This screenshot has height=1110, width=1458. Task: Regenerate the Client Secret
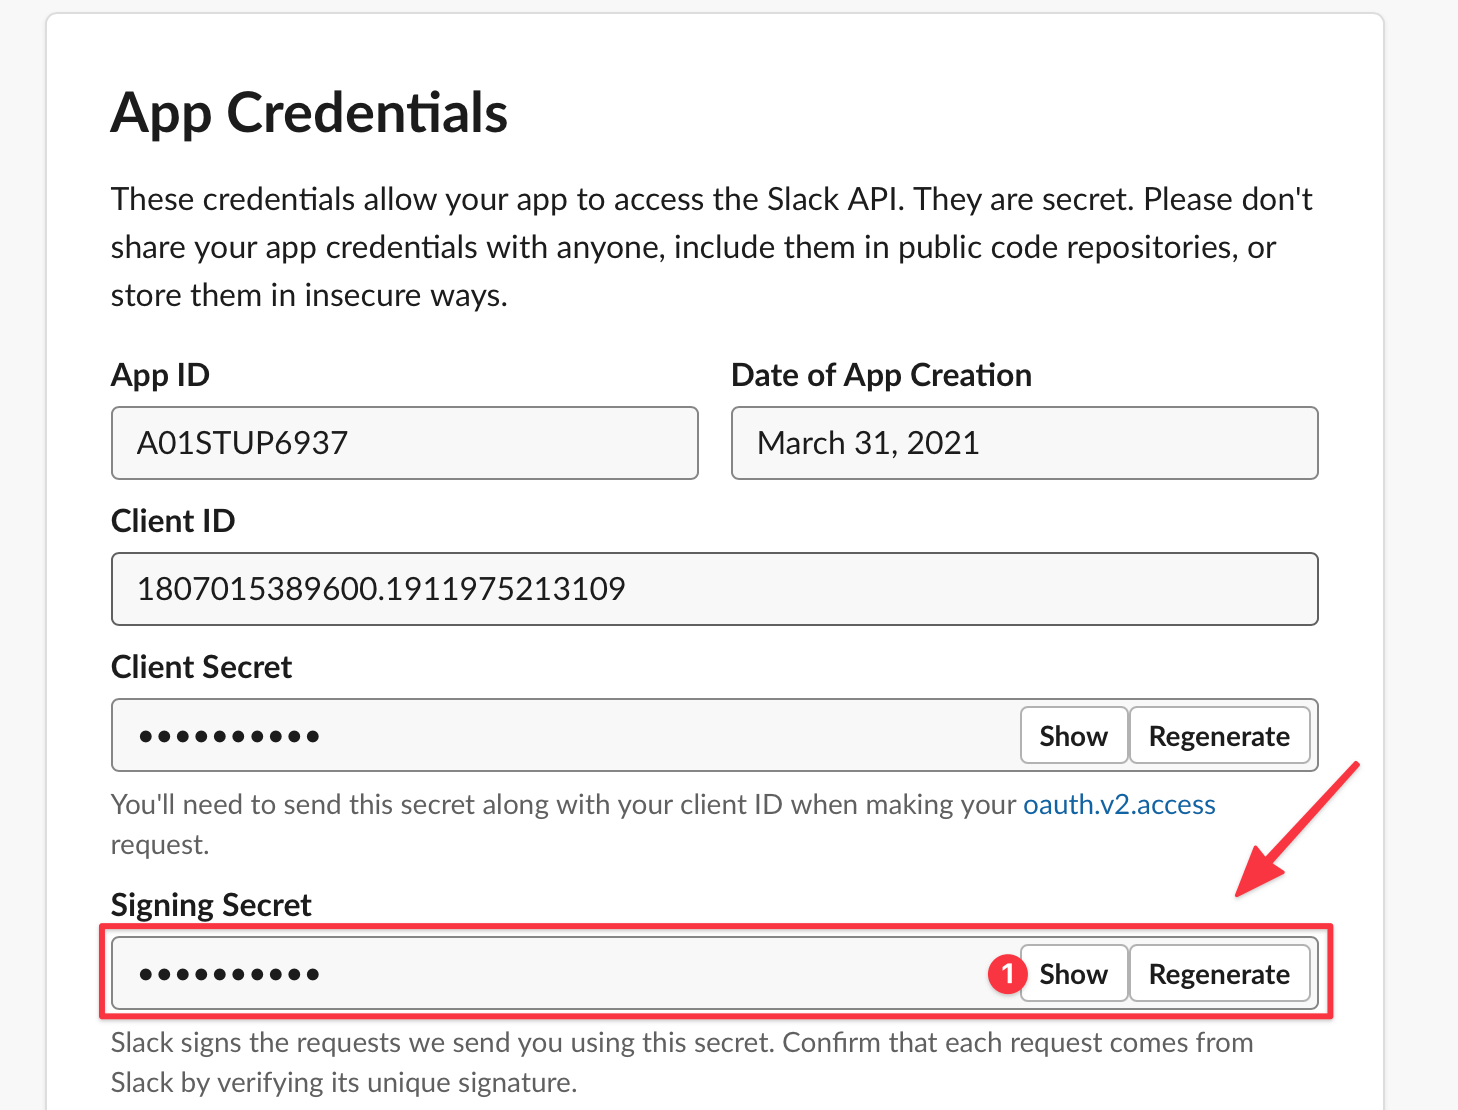point(1218,736)
